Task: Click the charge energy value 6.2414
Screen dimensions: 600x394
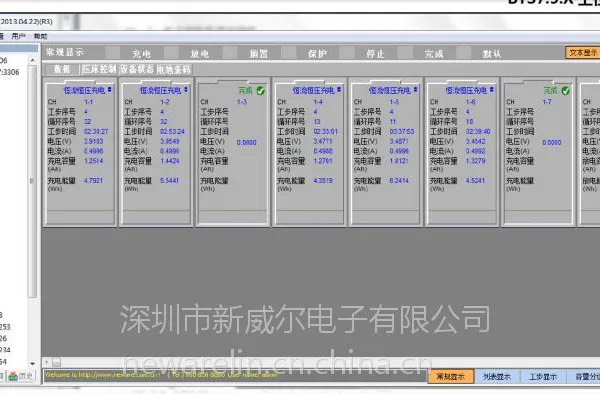Action: pos(399,180)
